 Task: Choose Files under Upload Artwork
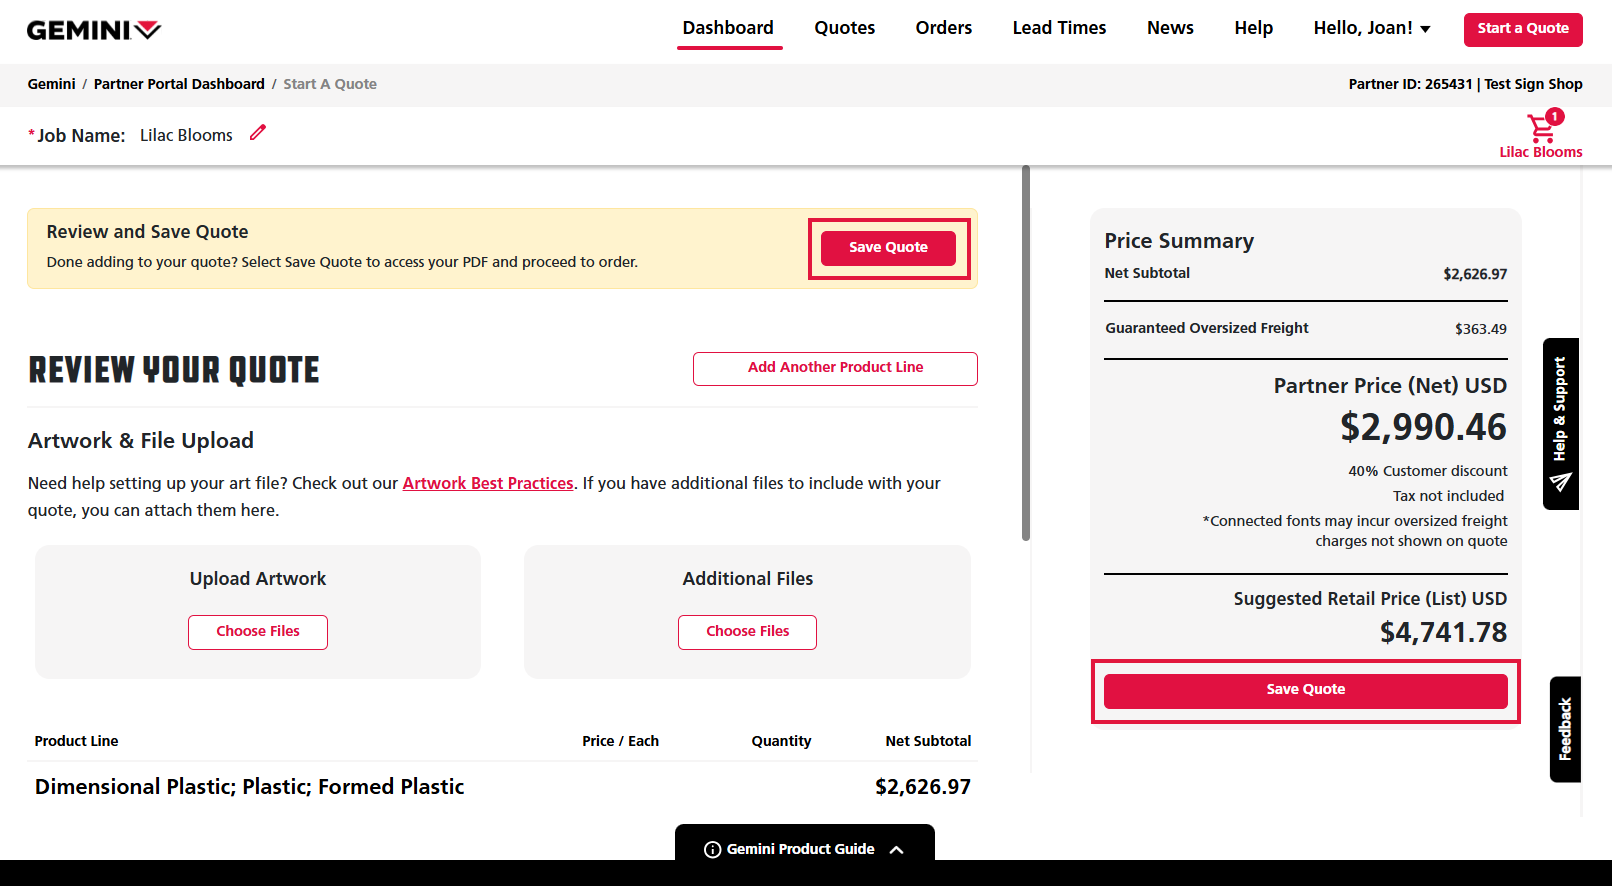coord(258,632)
